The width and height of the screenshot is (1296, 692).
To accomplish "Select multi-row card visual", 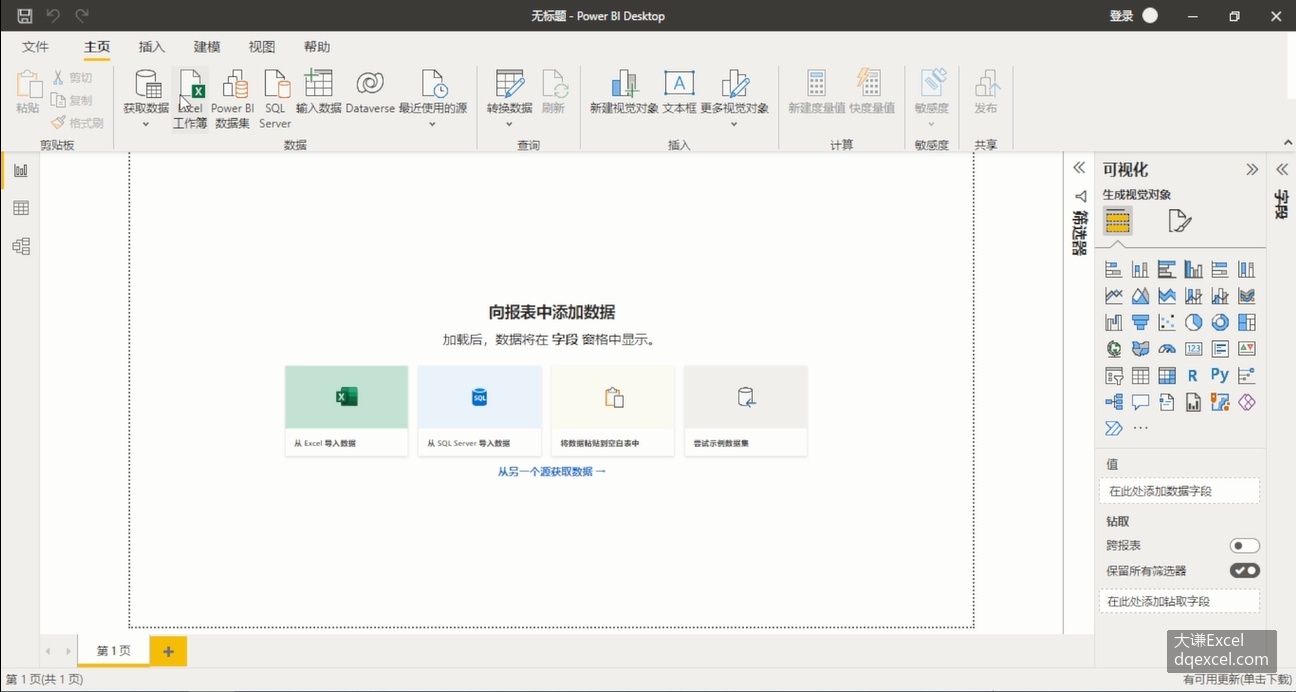I will tap(1220, 349).
